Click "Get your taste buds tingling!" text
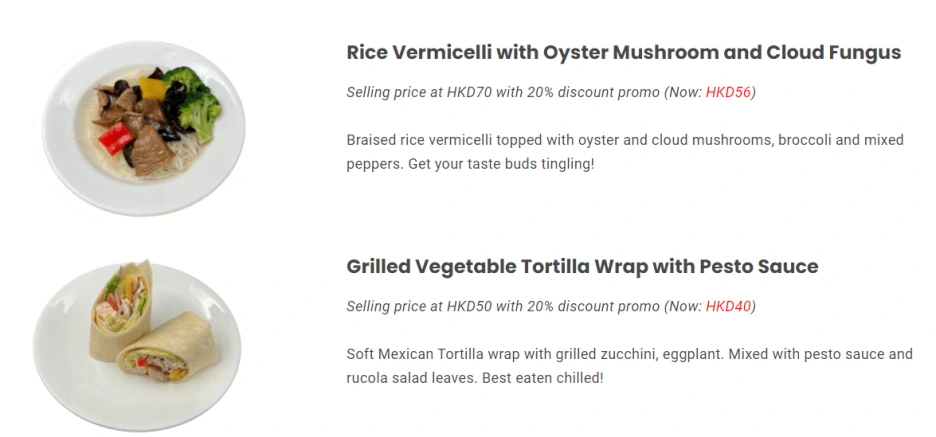The height and width of the screenshot is (437, 936). (x=501, y=164)
